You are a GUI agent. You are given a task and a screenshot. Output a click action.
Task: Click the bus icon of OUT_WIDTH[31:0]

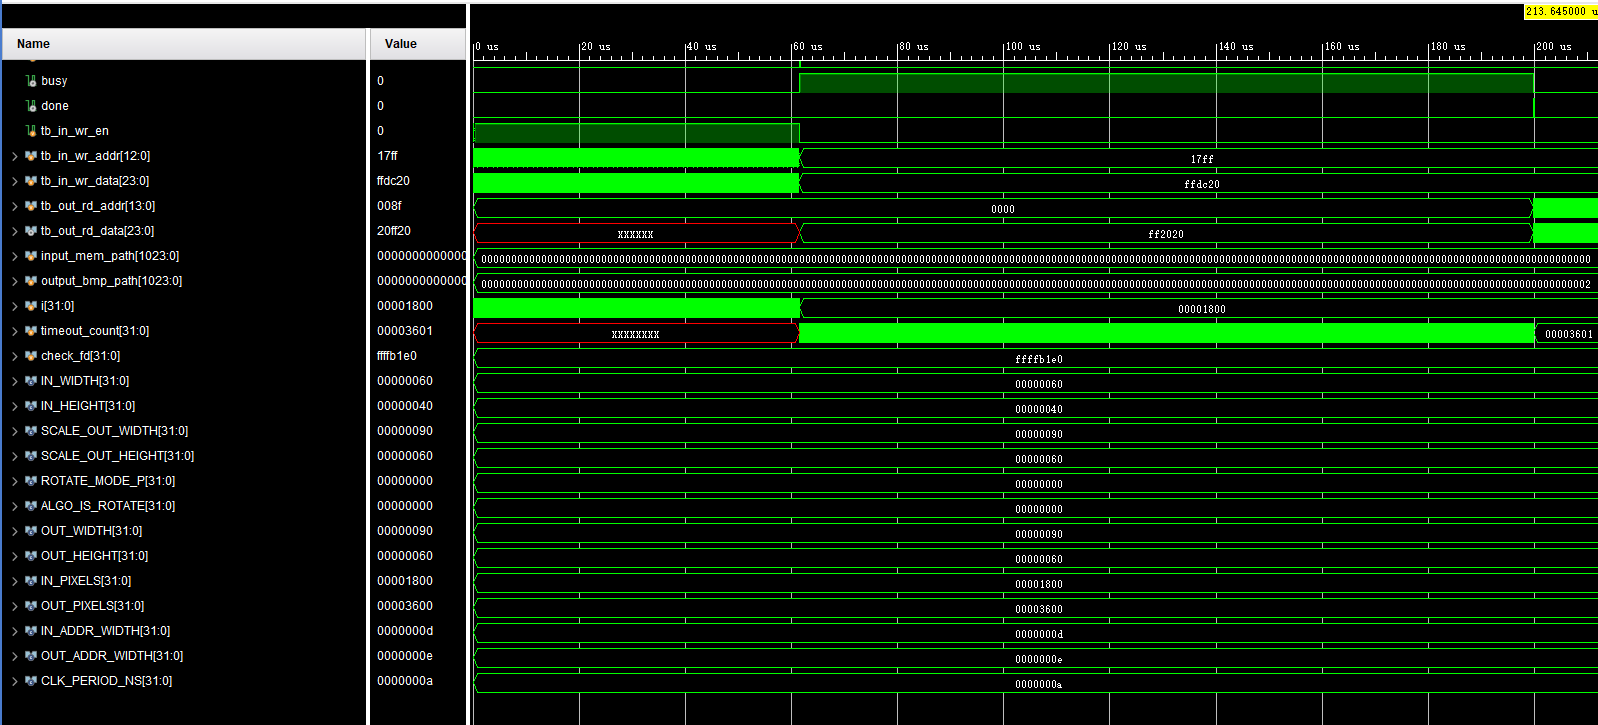[x=31, y=531]
